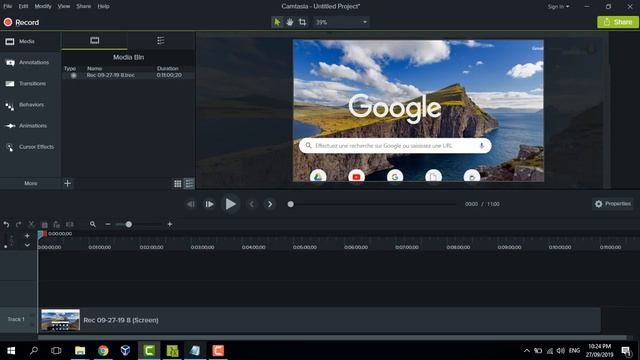Select the hand Pan tool

[290, 22]
